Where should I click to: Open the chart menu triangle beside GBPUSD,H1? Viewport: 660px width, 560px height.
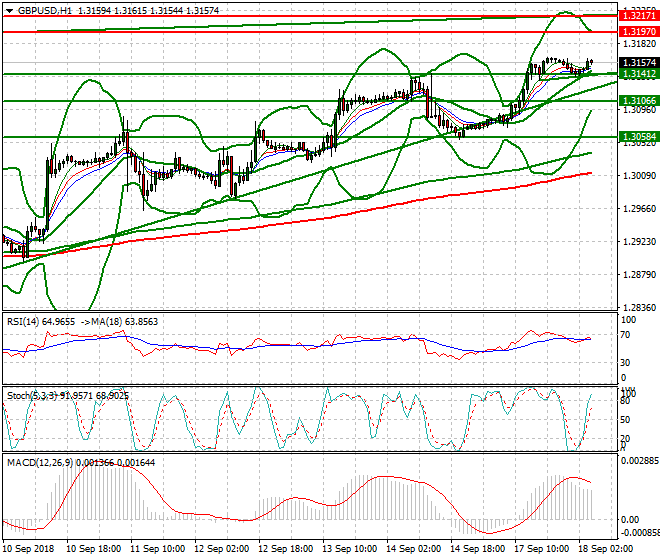click(x=9, y=11)
